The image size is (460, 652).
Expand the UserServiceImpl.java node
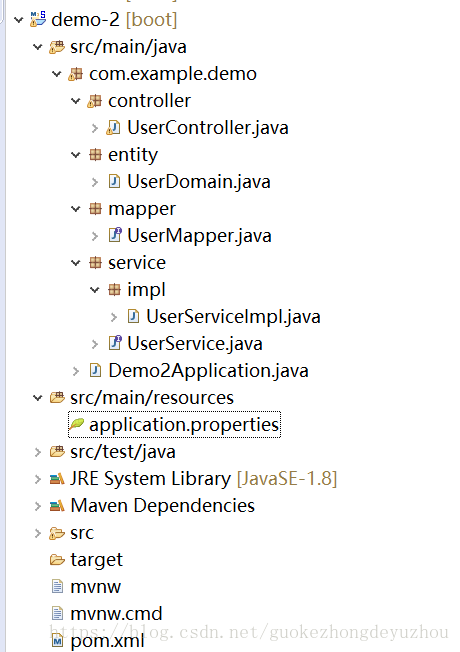(114, 317)
